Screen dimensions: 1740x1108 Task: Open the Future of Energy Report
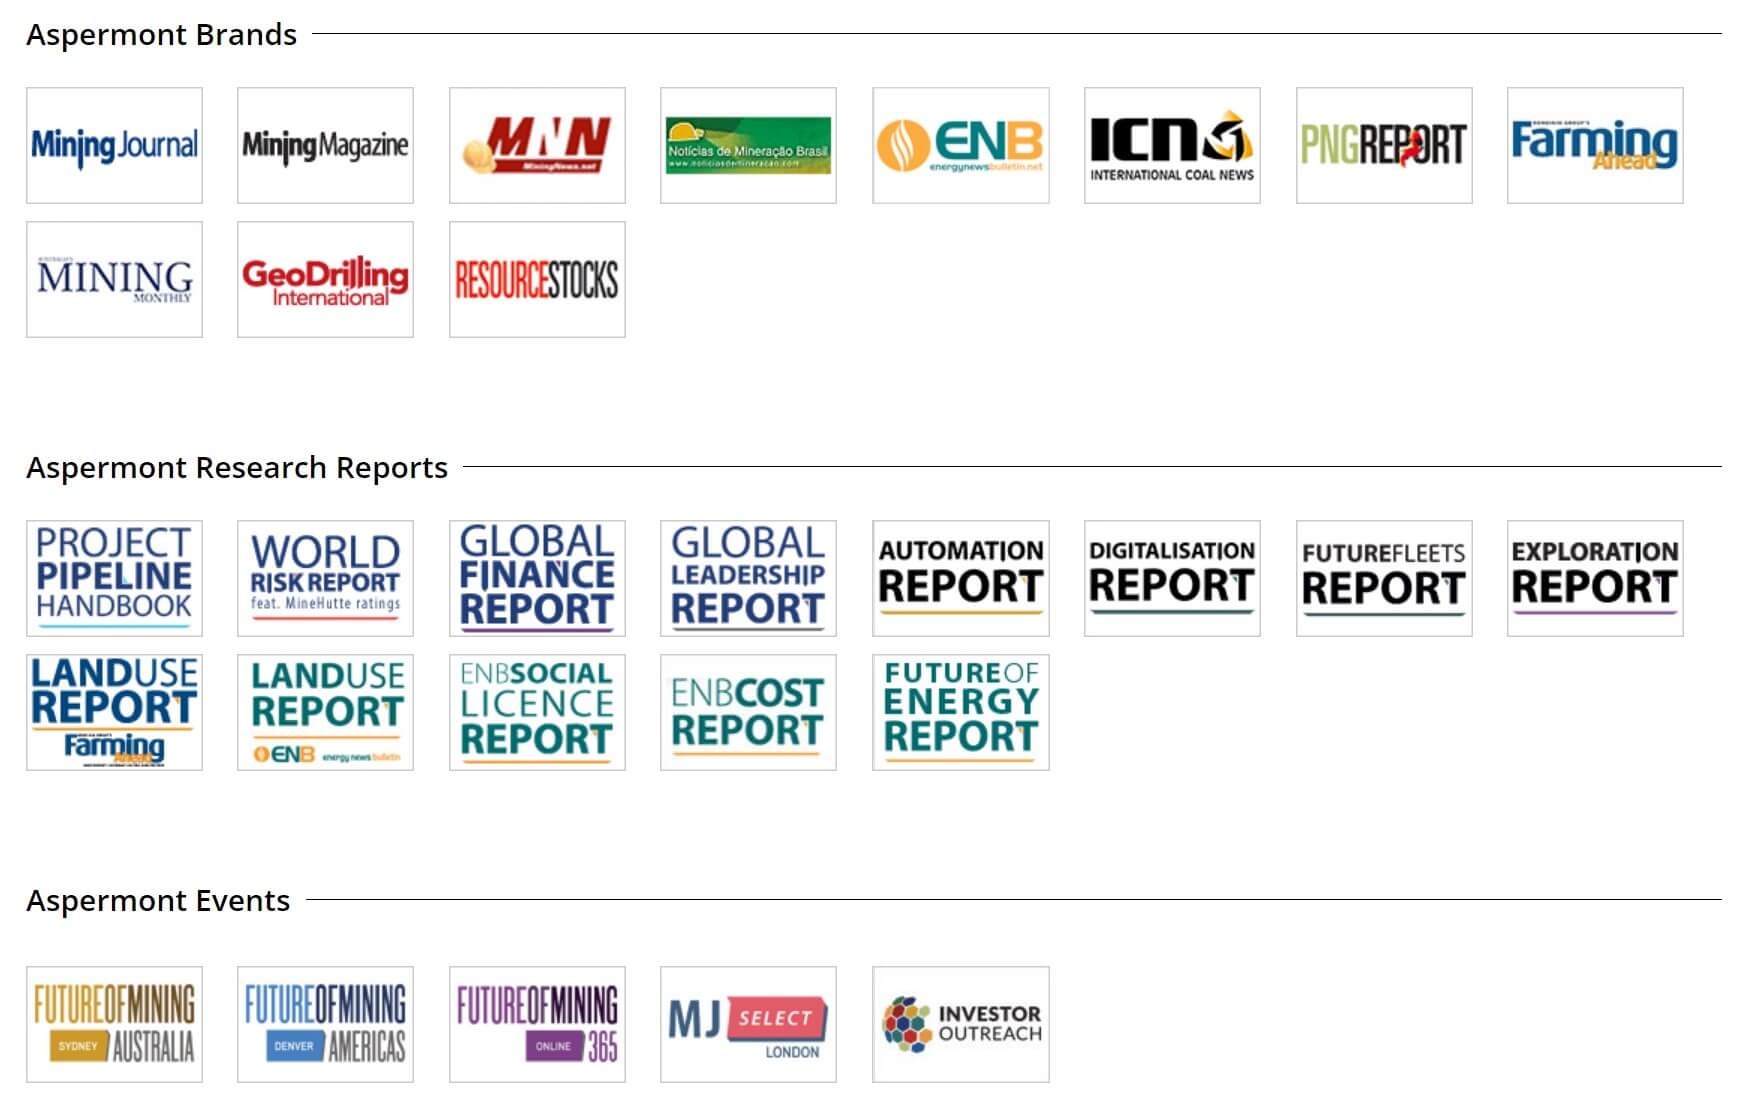(x=960, y=712)
